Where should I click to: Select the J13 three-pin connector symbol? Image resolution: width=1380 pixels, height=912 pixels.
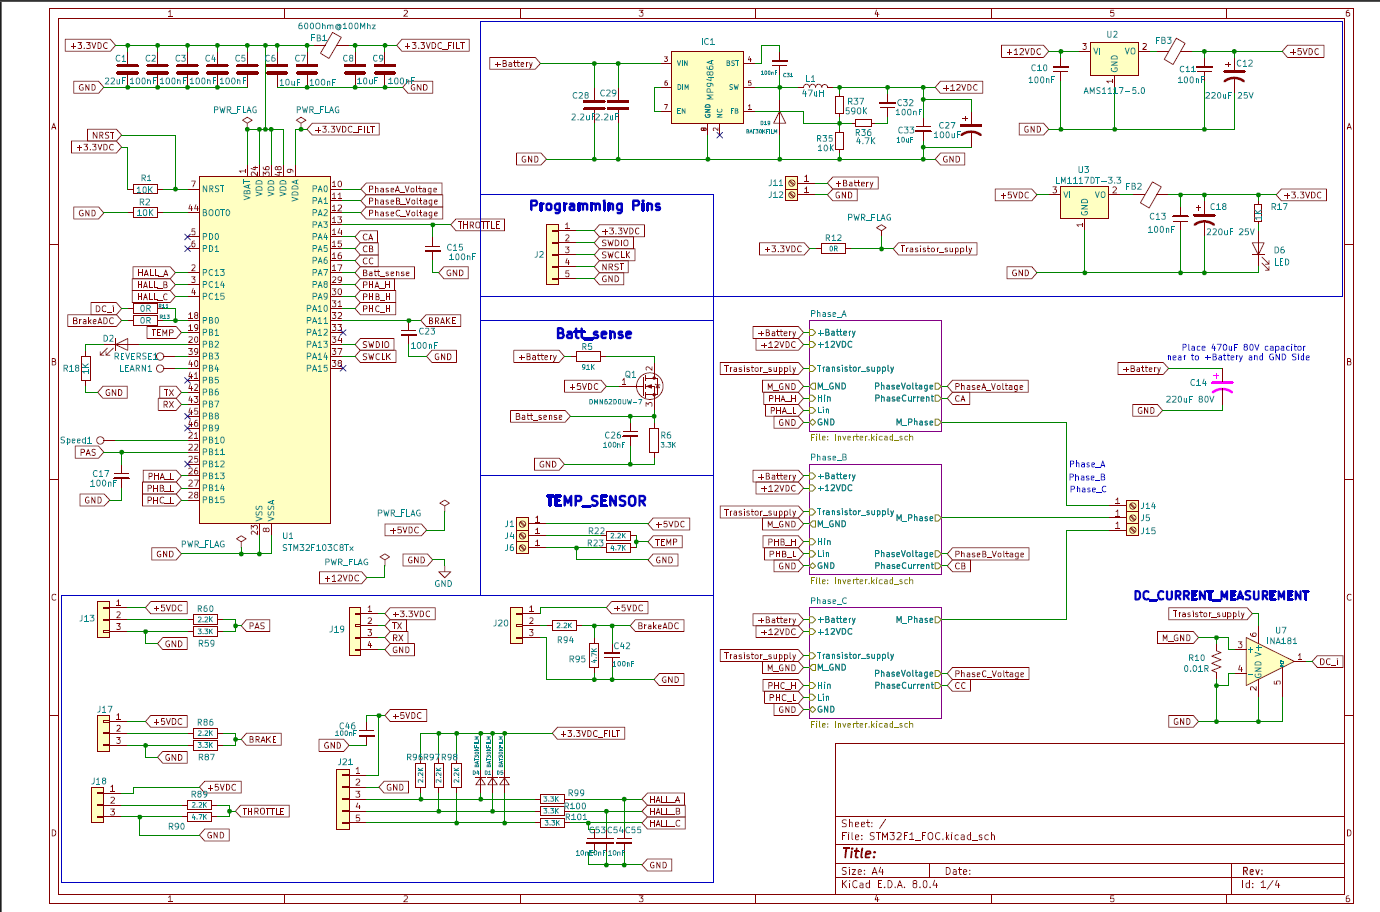pyautogui.click(x=102, y=617)
